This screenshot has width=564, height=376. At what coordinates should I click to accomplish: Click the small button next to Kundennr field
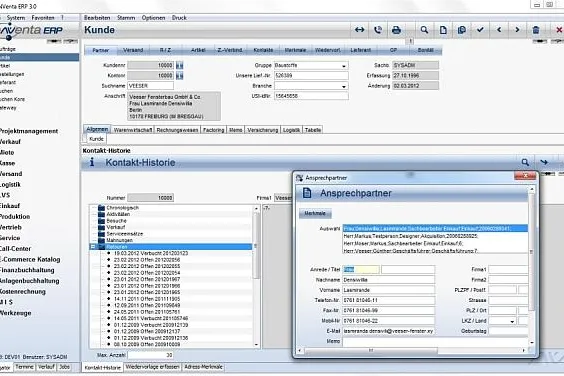179,65
